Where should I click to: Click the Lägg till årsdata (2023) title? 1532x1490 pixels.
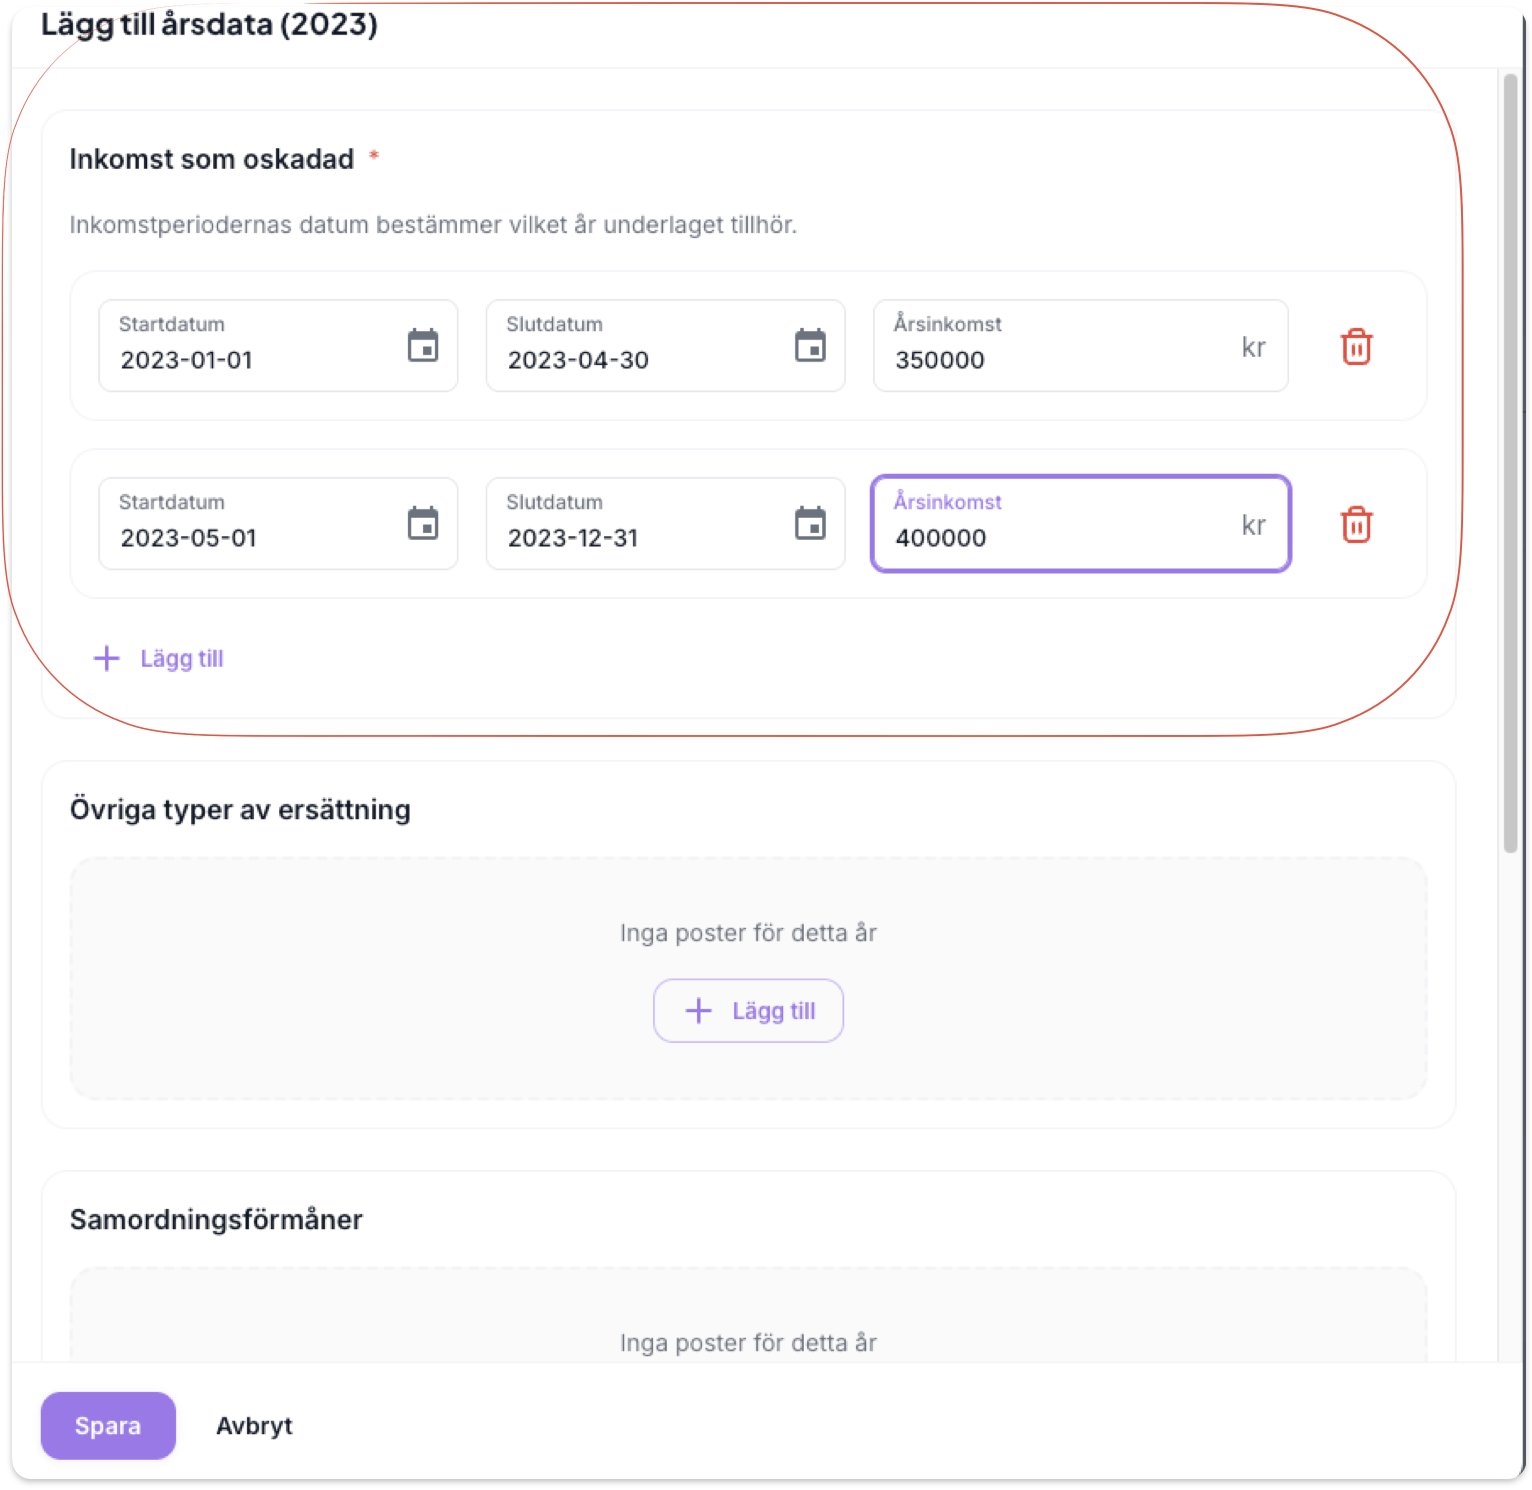point(209,24)
